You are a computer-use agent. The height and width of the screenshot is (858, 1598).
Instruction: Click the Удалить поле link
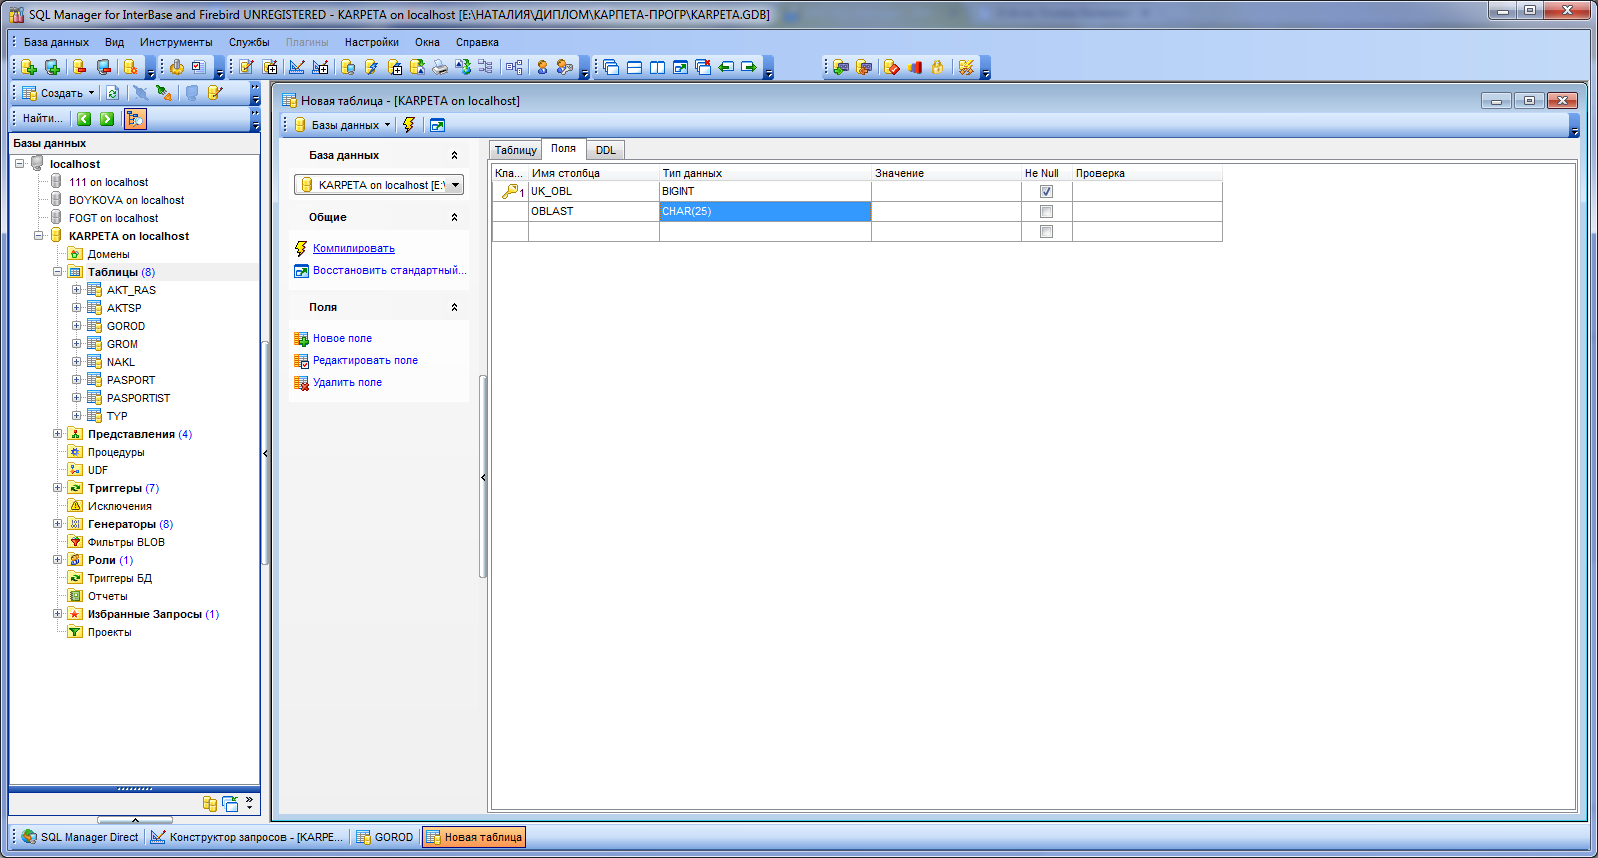(347, 382)
